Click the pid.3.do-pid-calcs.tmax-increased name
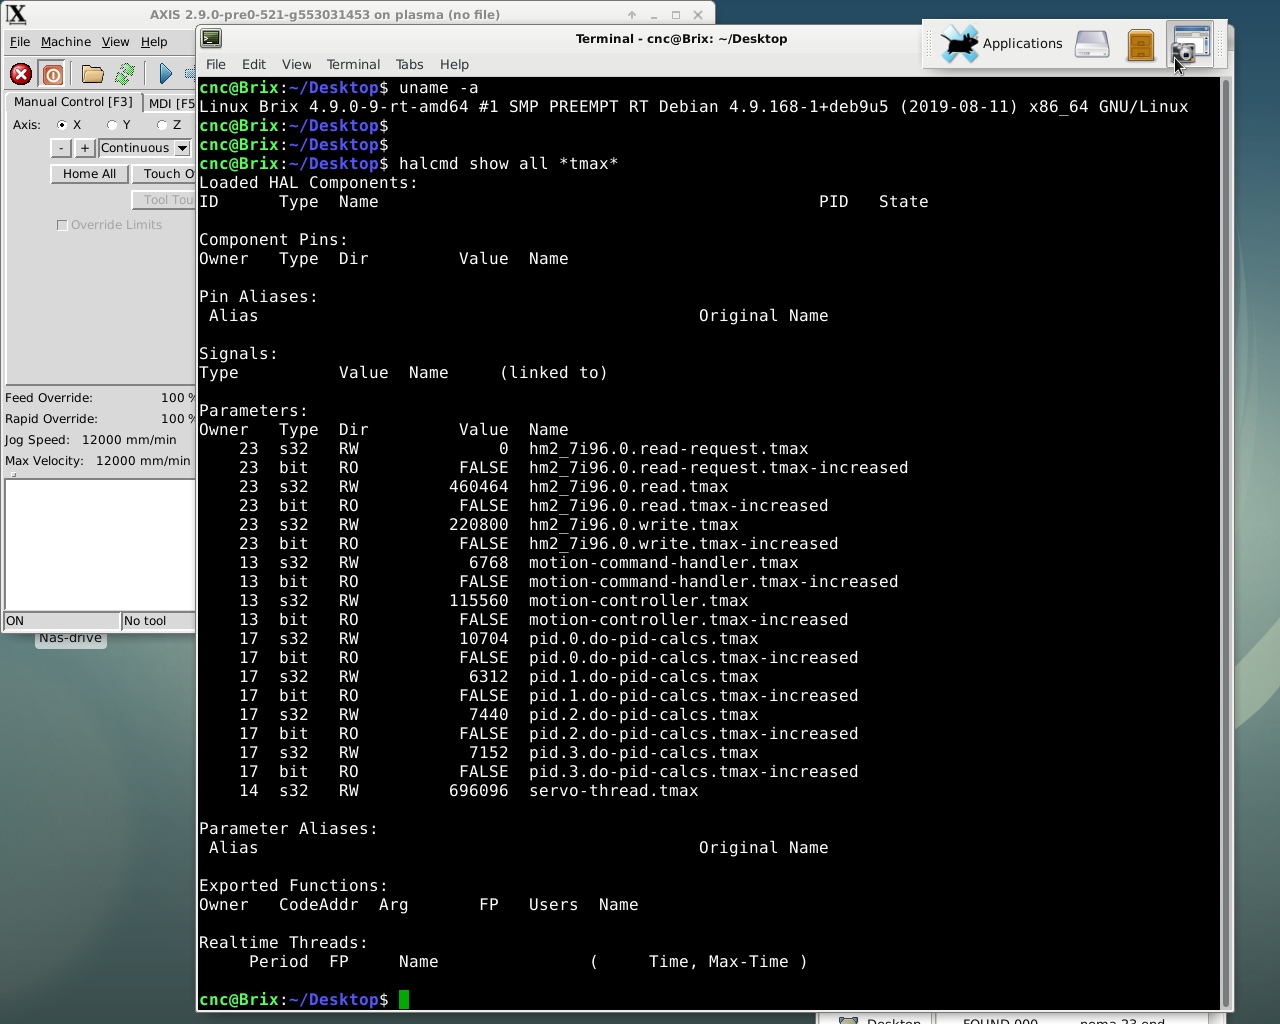 [x=694, y=772]
